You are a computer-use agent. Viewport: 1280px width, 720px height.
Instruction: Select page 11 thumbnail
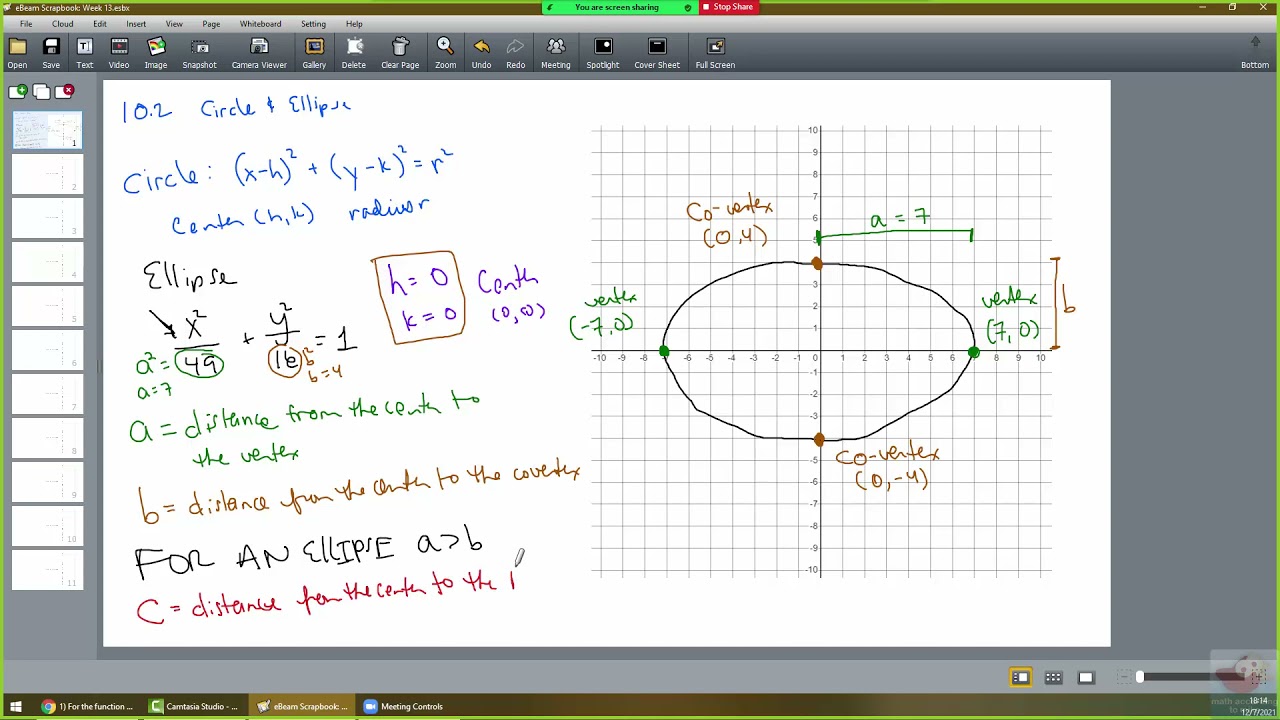(47, 570)
